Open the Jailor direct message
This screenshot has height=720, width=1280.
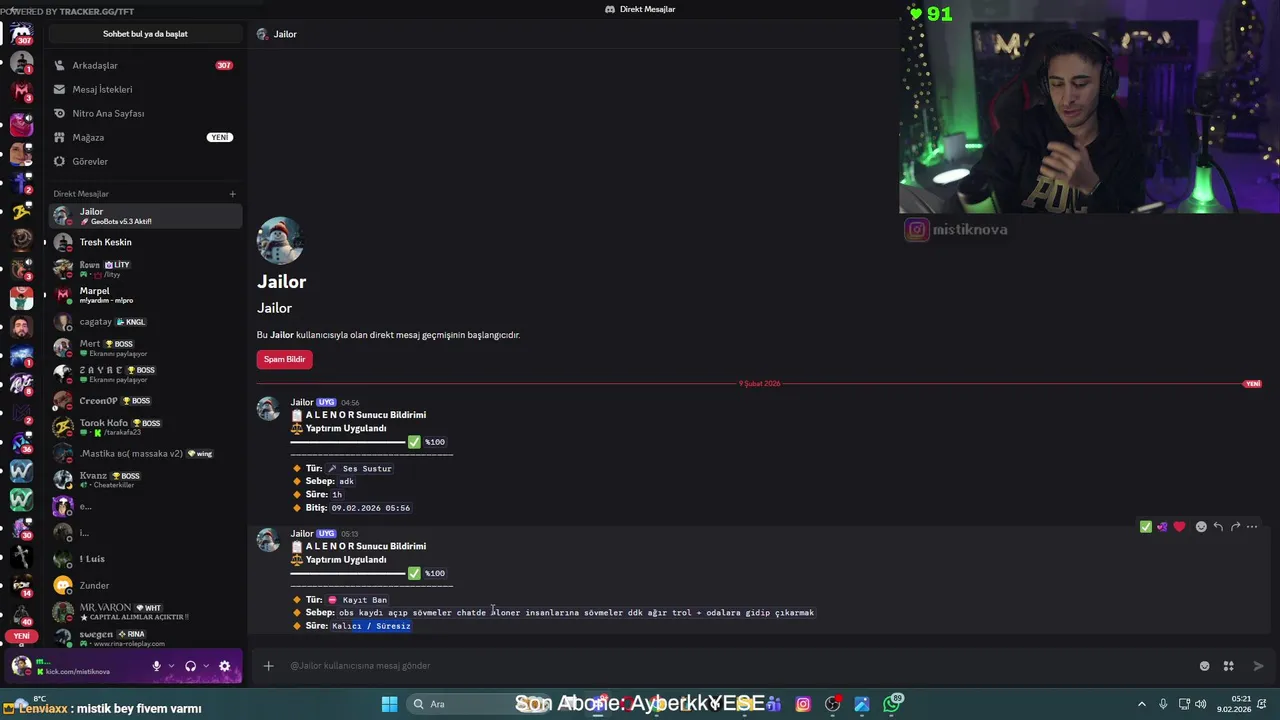(x=145, y=216)
